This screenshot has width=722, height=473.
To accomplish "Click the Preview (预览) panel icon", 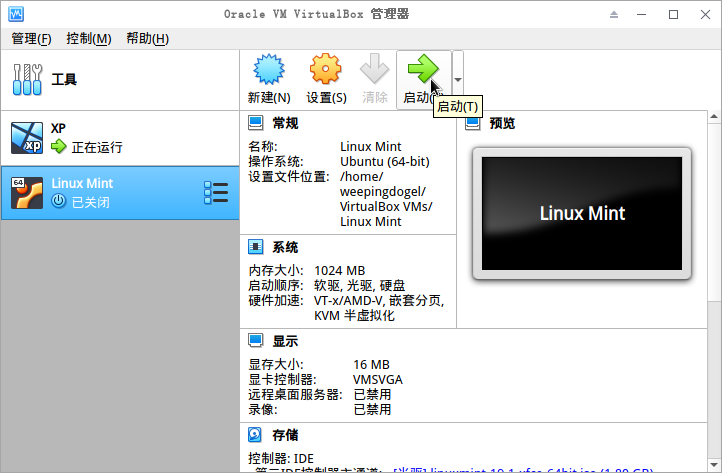I will (x=473, y=123).
